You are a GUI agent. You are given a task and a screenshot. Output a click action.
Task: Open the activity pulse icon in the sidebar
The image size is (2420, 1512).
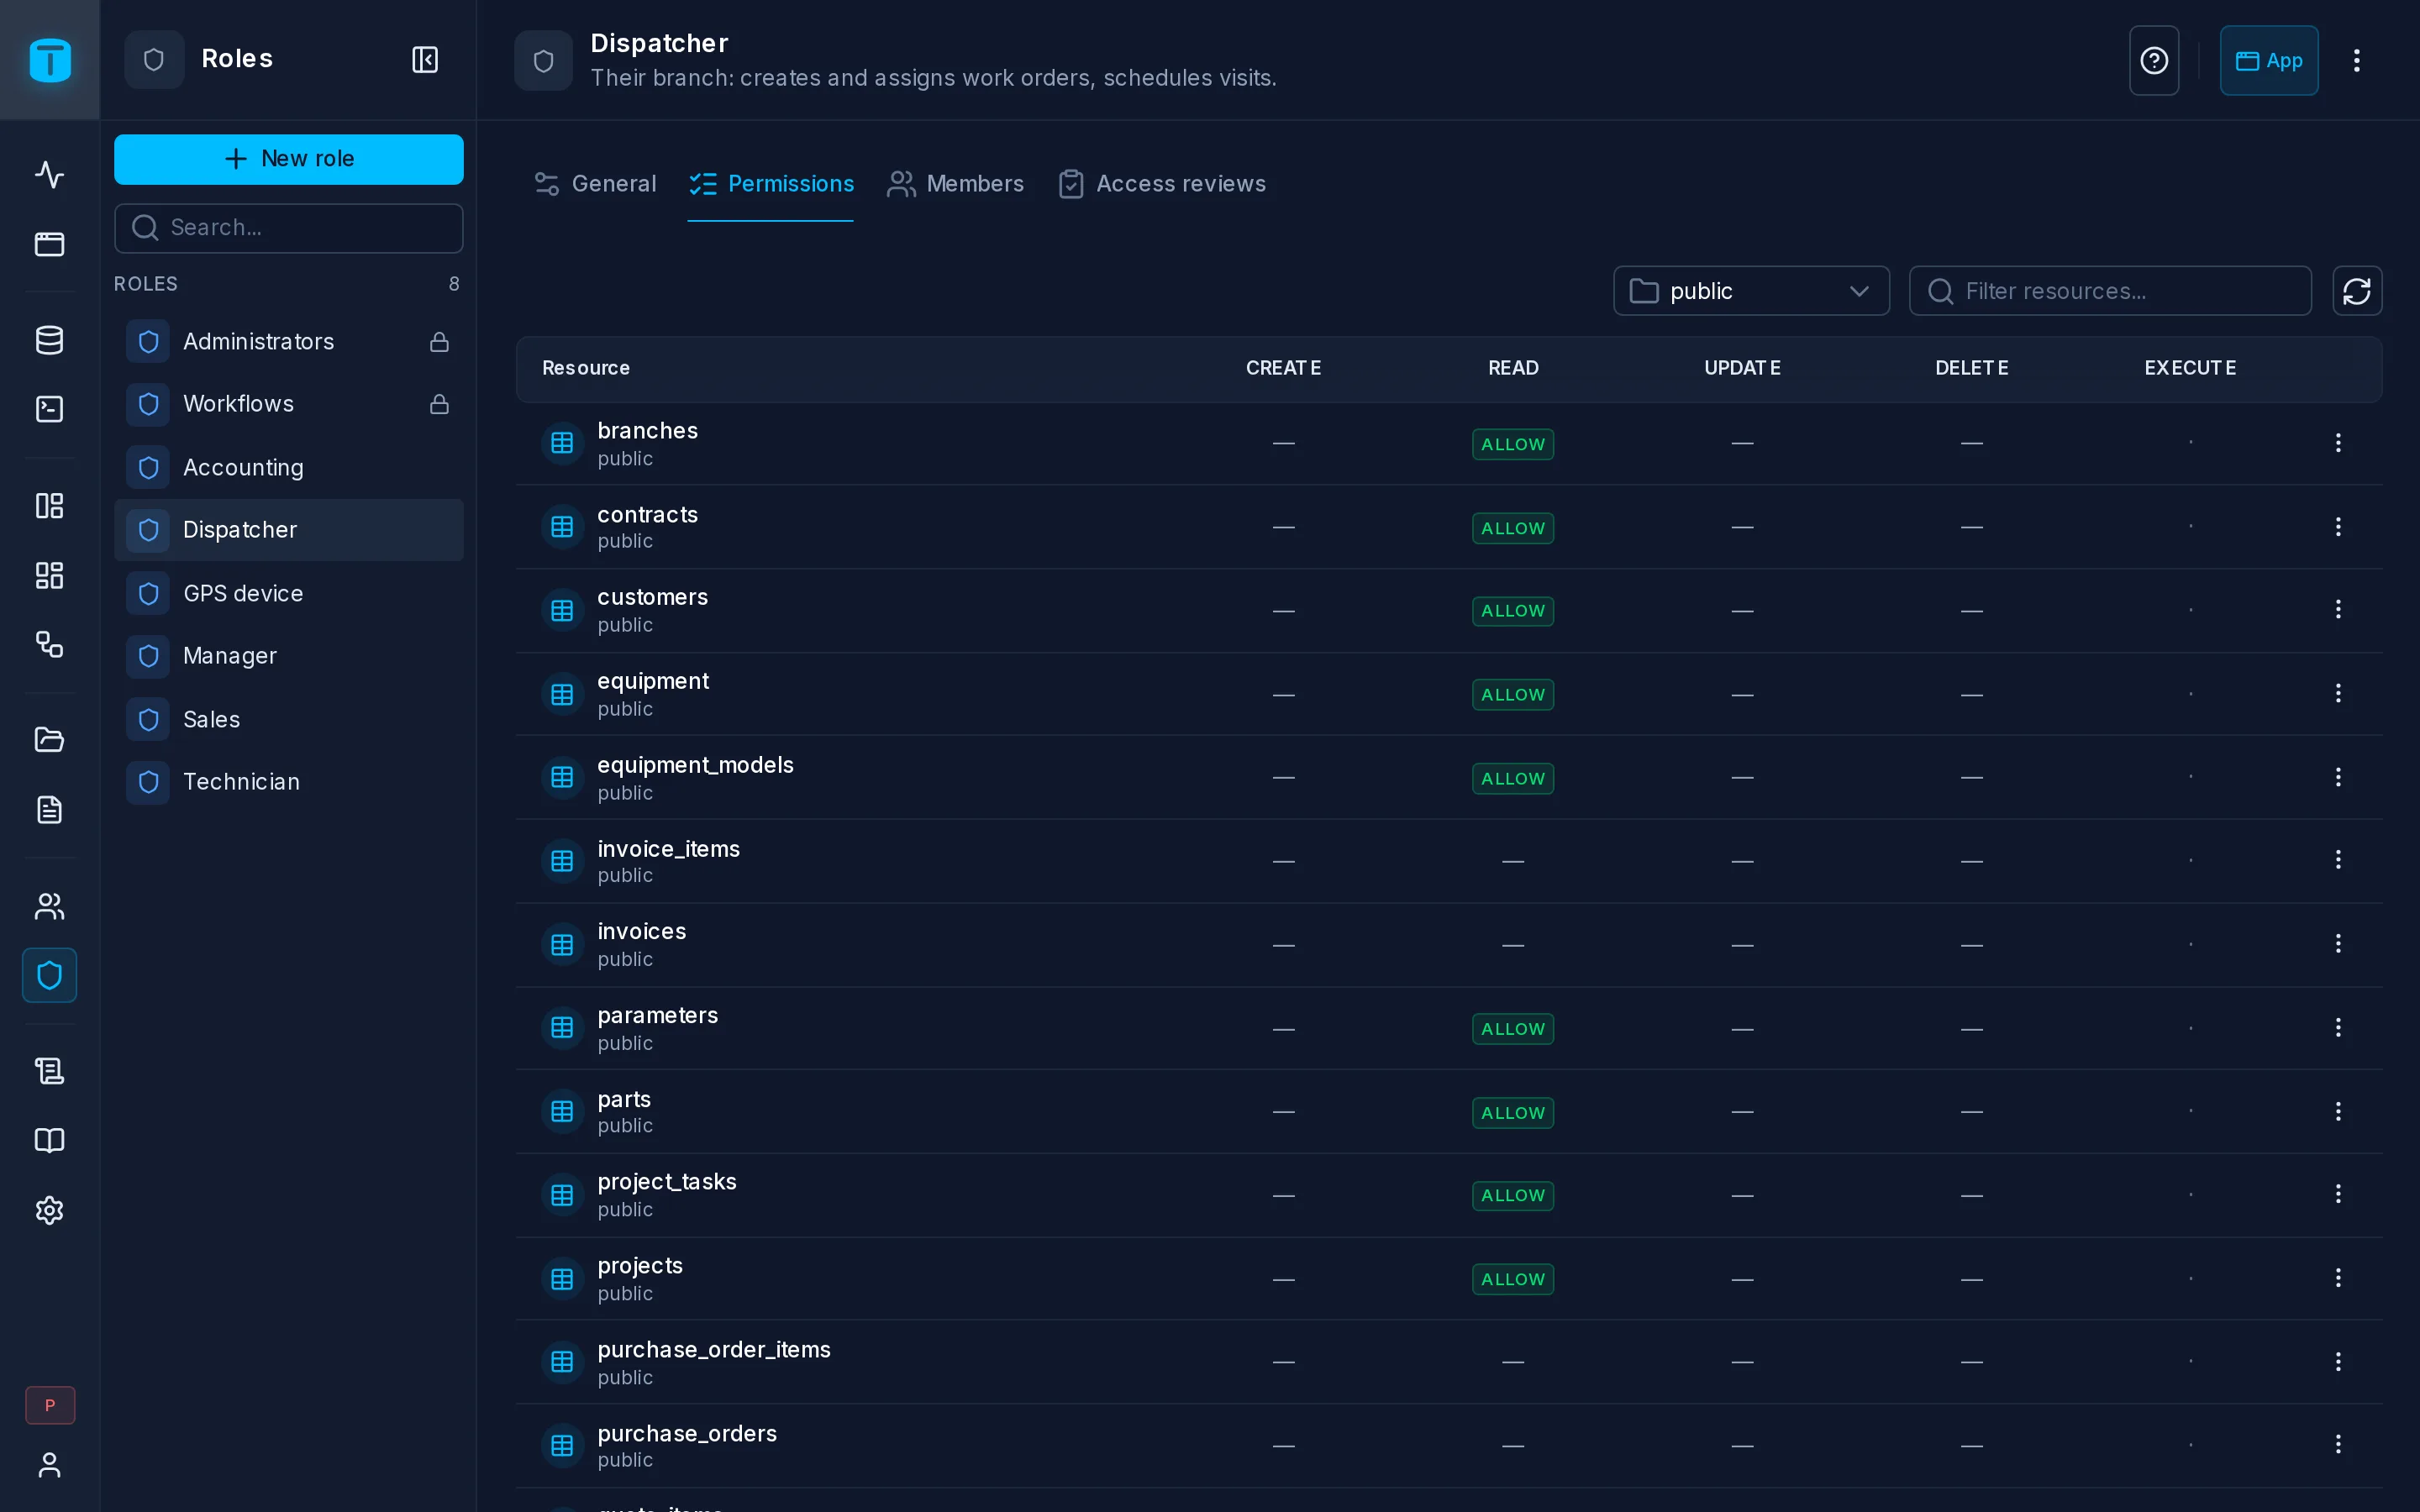[49, 175]
